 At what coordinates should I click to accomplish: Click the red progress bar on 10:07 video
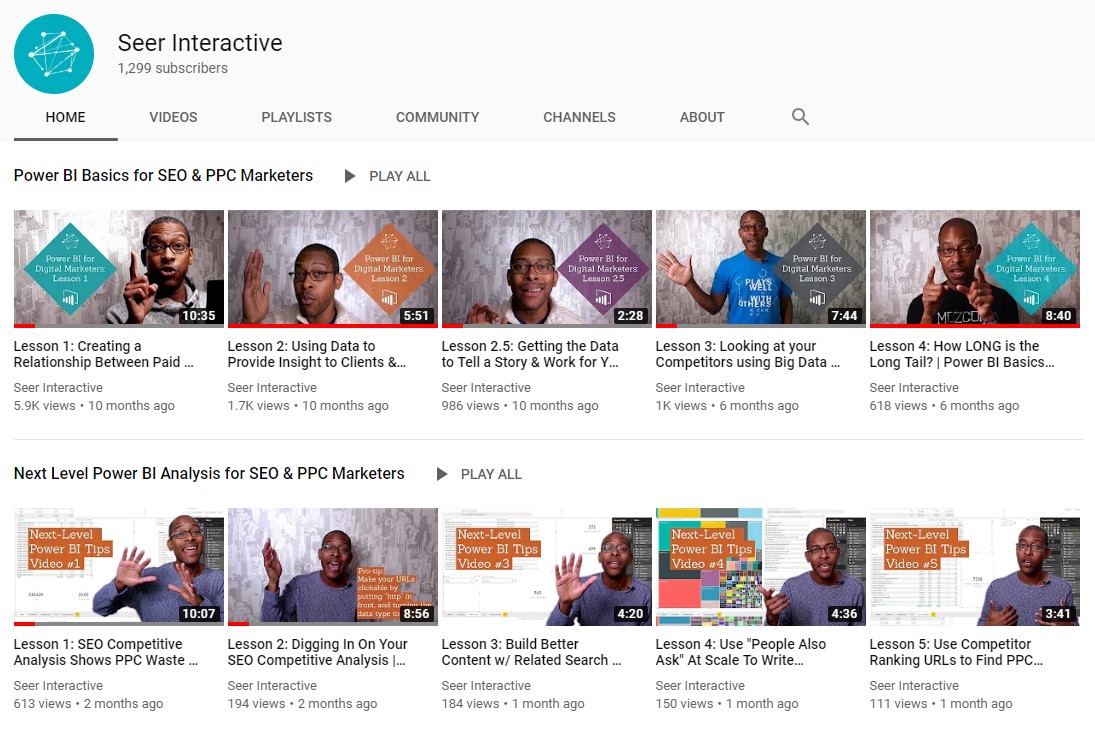point(25,624)
